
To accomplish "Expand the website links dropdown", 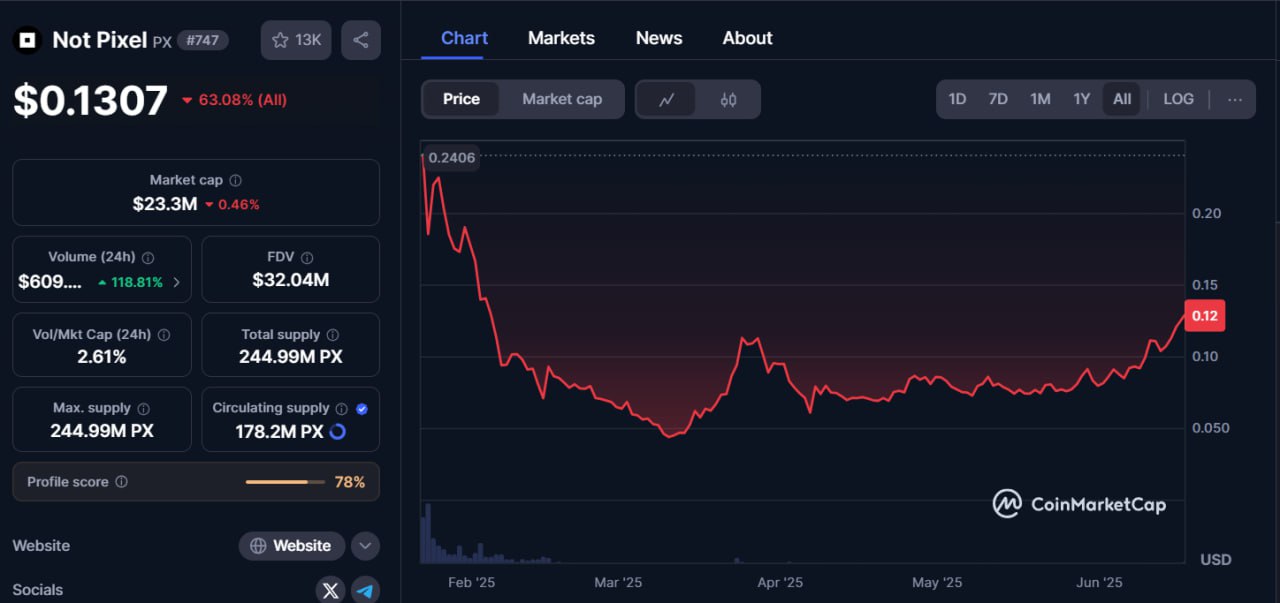I will (365, 546).
